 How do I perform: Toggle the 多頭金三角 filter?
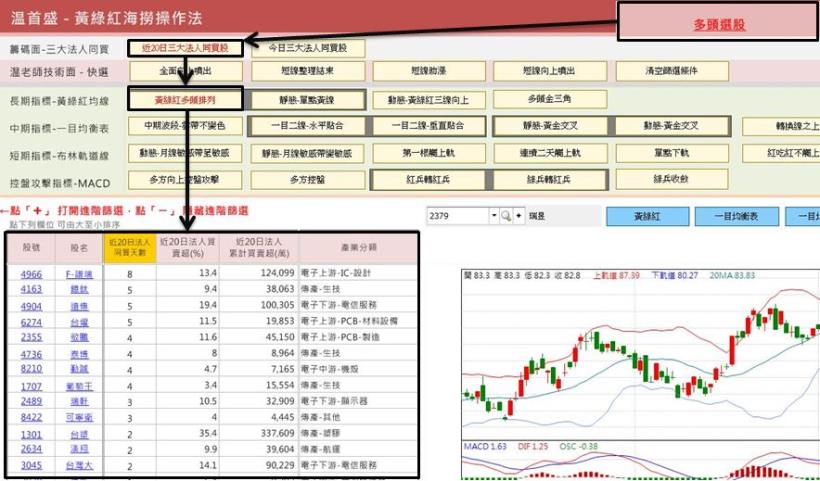pos(550,99)
